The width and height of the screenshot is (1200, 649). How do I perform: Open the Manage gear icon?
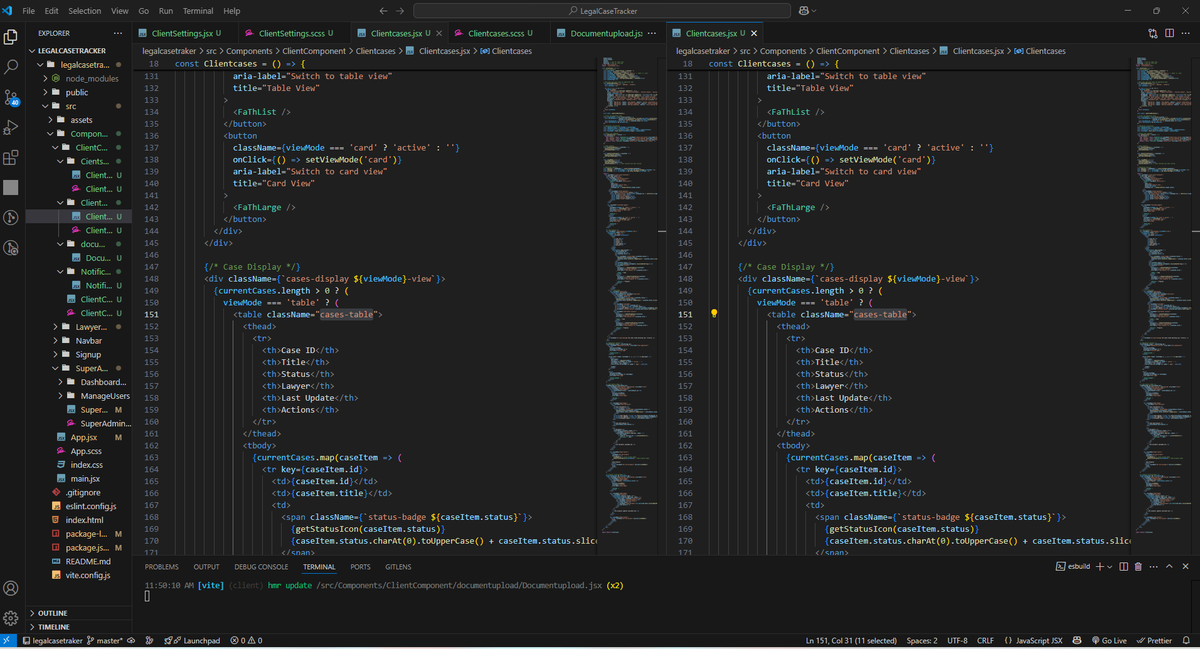[12, 618]
